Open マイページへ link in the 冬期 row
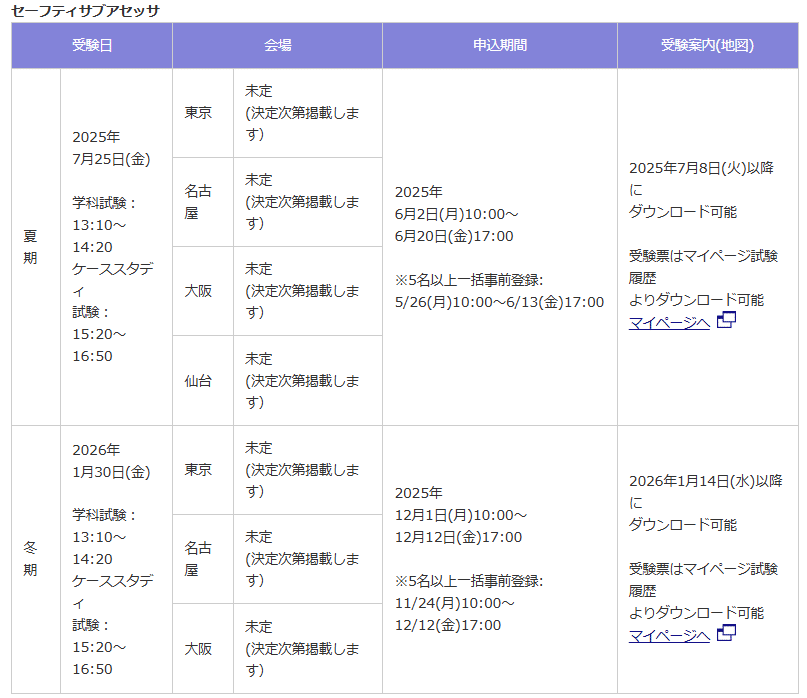The width and height of the screenshot is (807, 698). click(668, 634)
